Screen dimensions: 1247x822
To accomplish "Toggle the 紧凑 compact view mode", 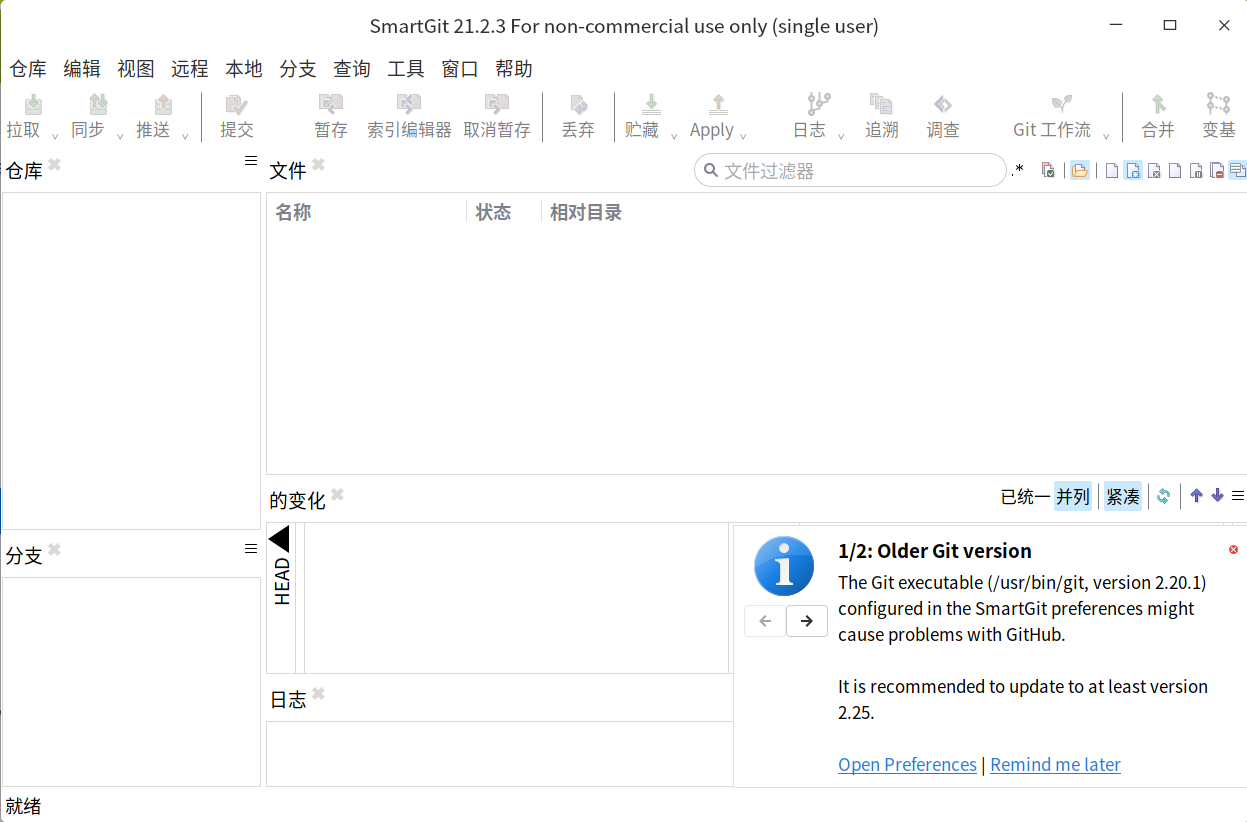I will 1122,496.
